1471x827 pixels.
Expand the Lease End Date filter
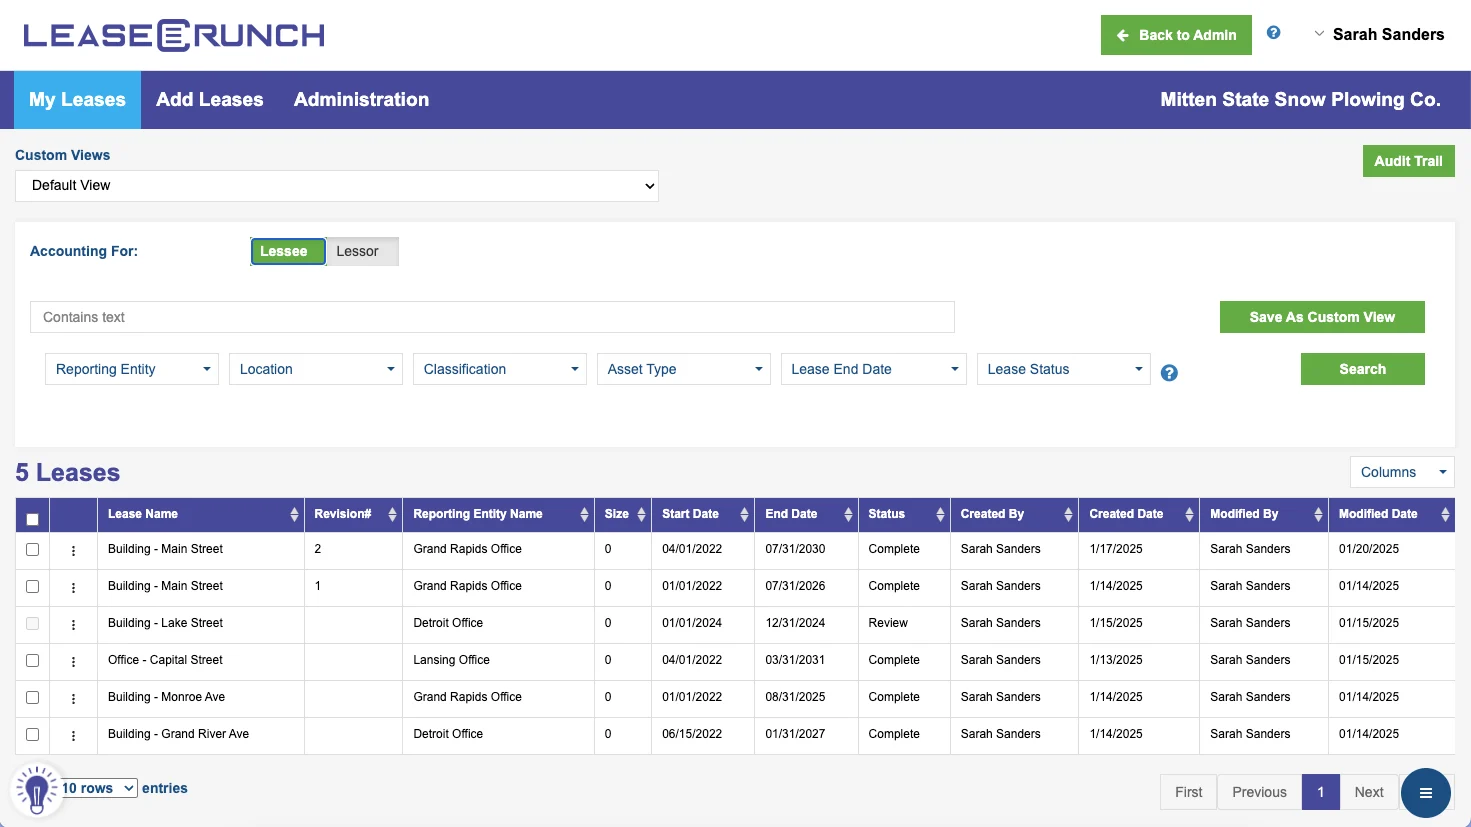pyautogui.click(x=874, y=369)
